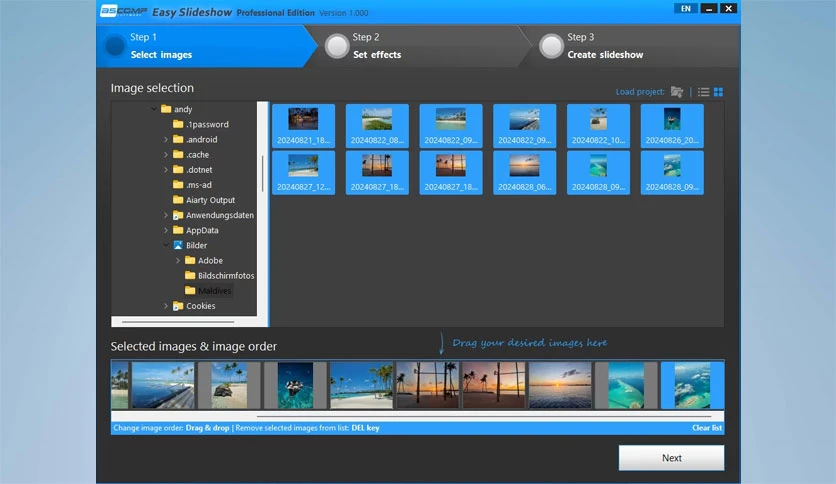
Task: Expand the AppData folder
Action: (x=166, y=230)
